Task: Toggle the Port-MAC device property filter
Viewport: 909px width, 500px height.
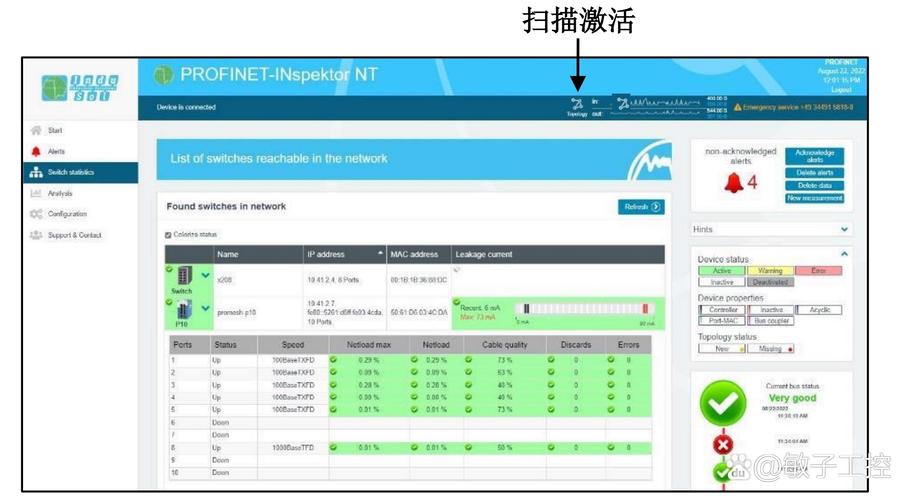Action: pyautogui.click(x=722, y=321)
